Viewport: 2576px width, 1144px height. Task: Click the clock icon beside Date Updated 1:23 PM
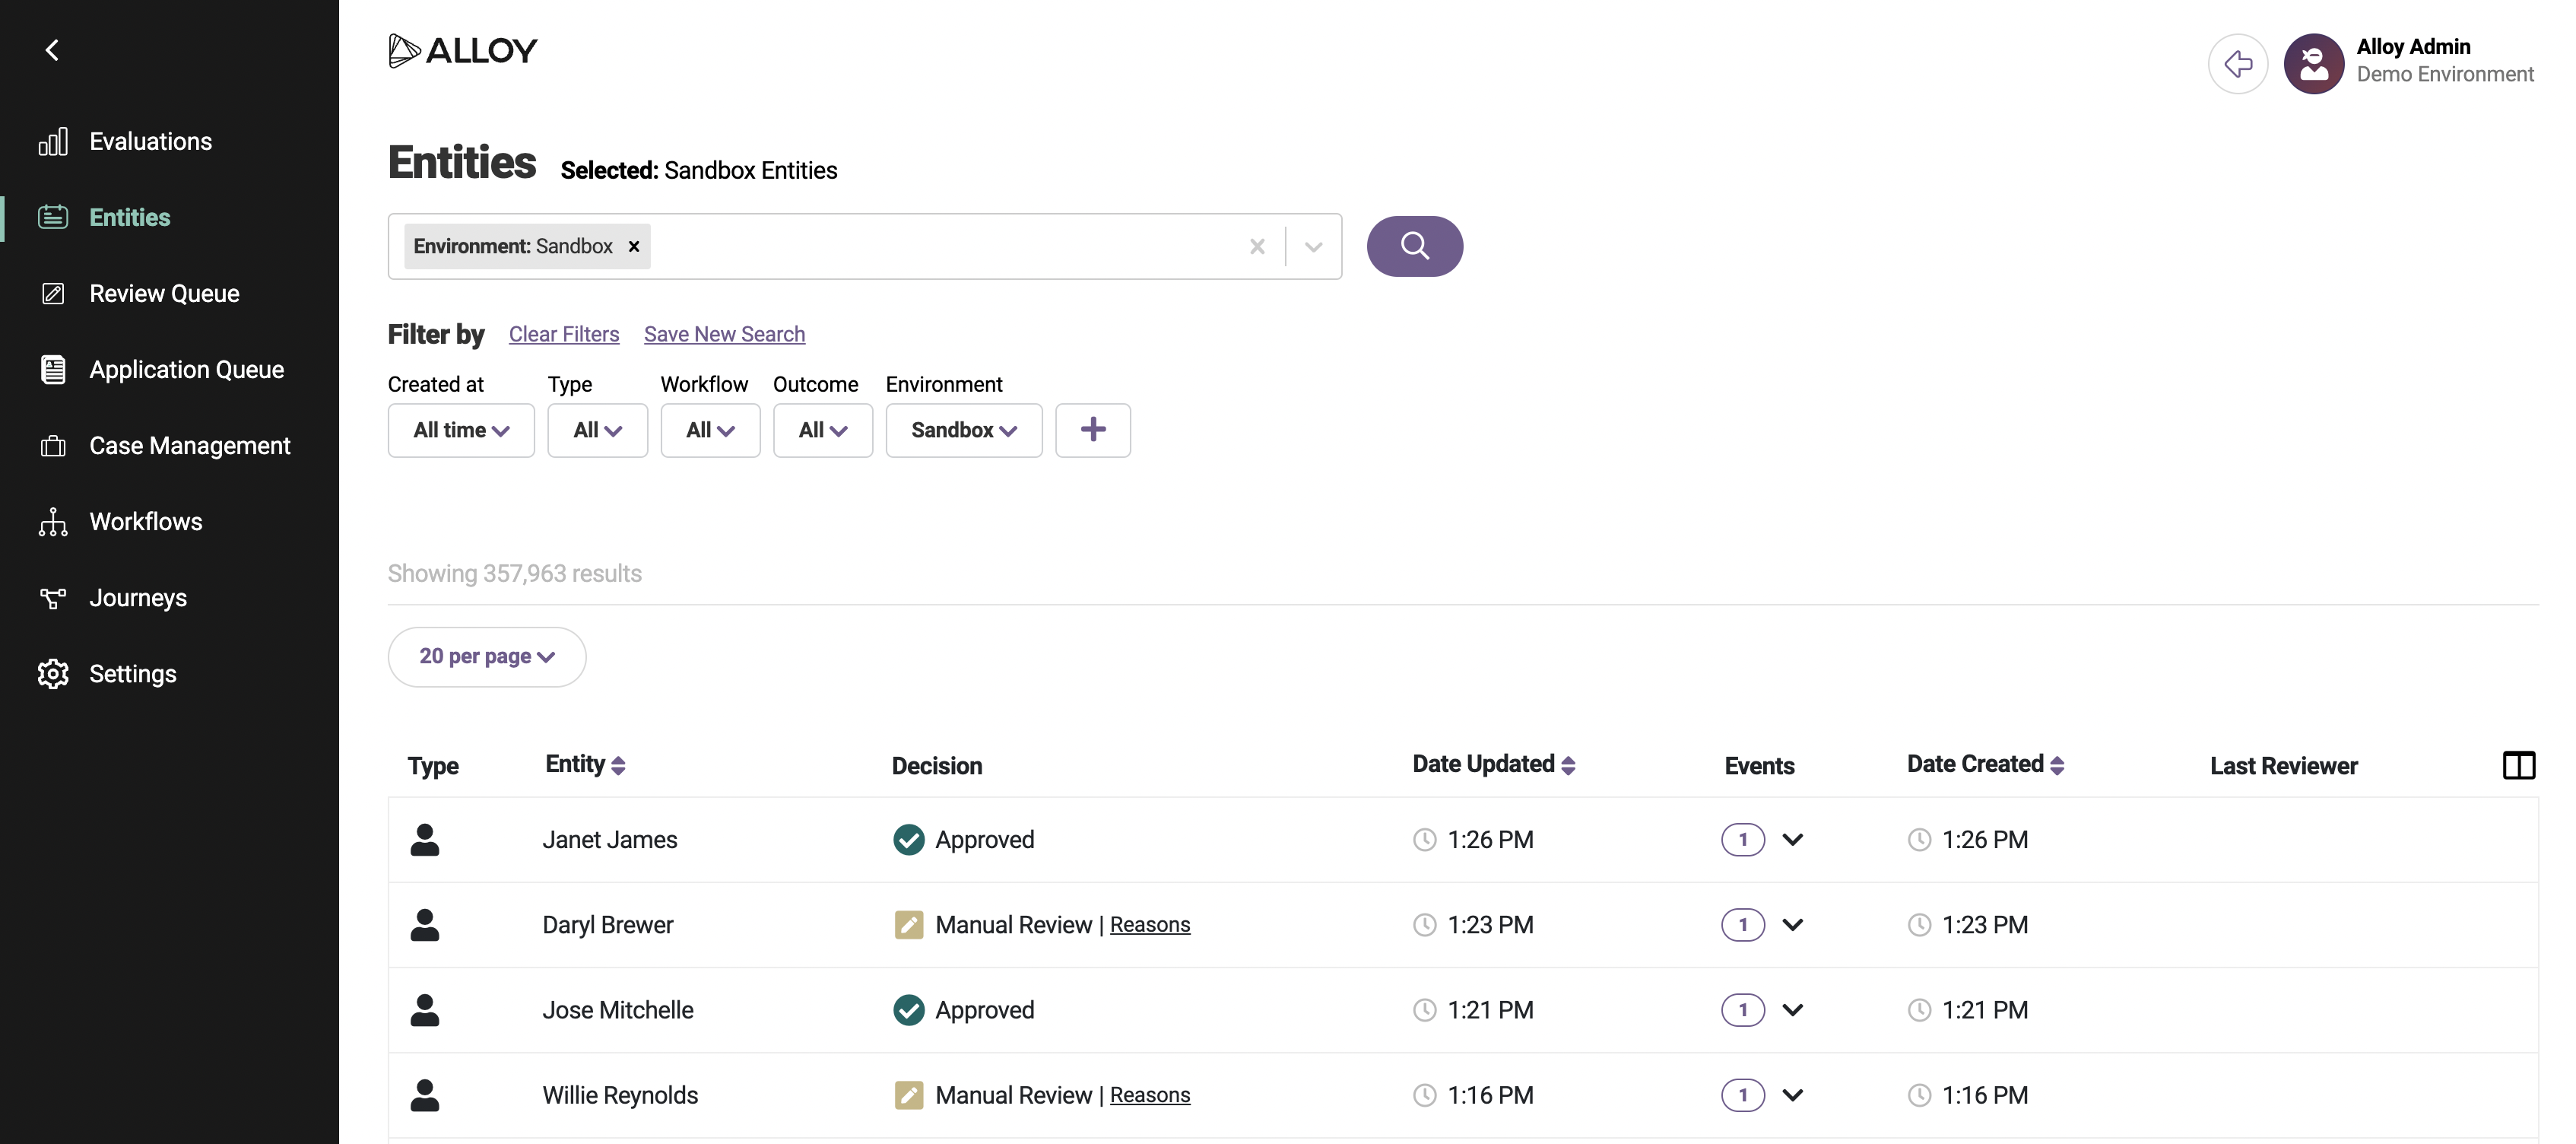pyautogui.click(x=1424, y=925)
